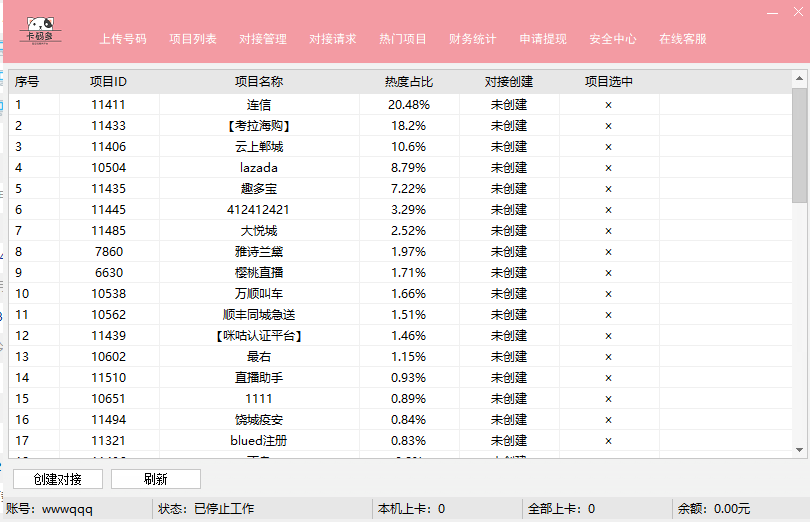
Task: Select the 饶城疫安 project name
Action: pos(259,420)
